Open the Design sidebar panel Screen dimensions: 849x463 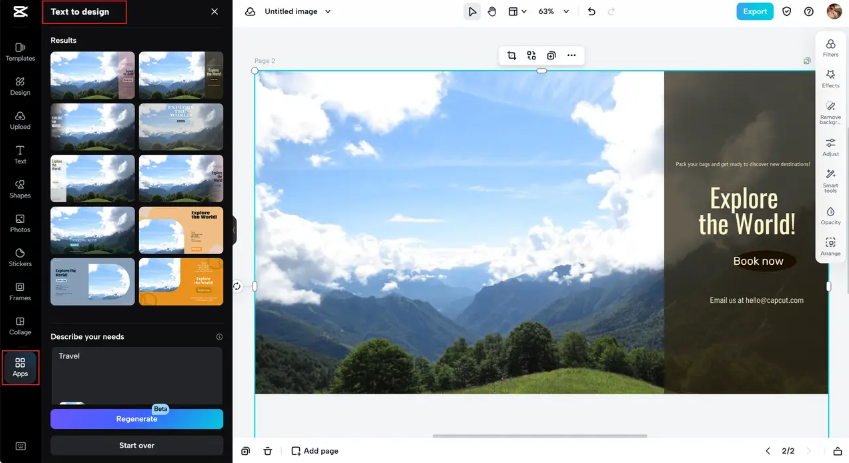(20, 86)
